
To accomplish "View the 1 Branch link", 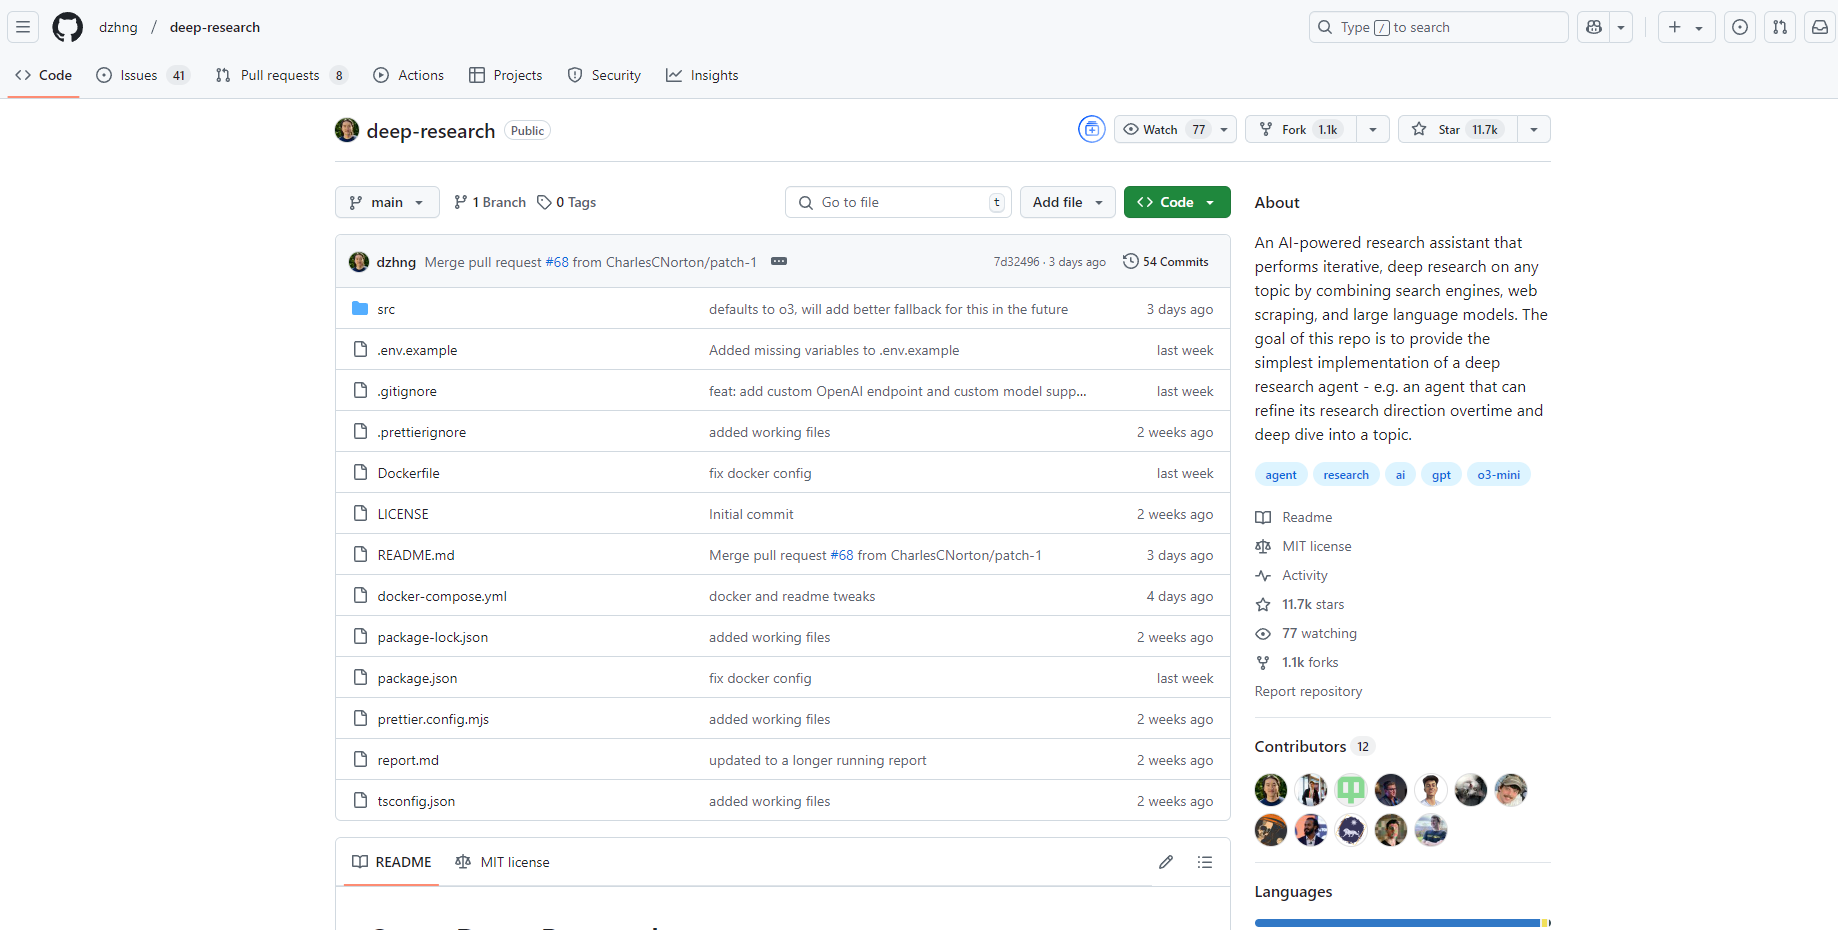I will point(490,202).
